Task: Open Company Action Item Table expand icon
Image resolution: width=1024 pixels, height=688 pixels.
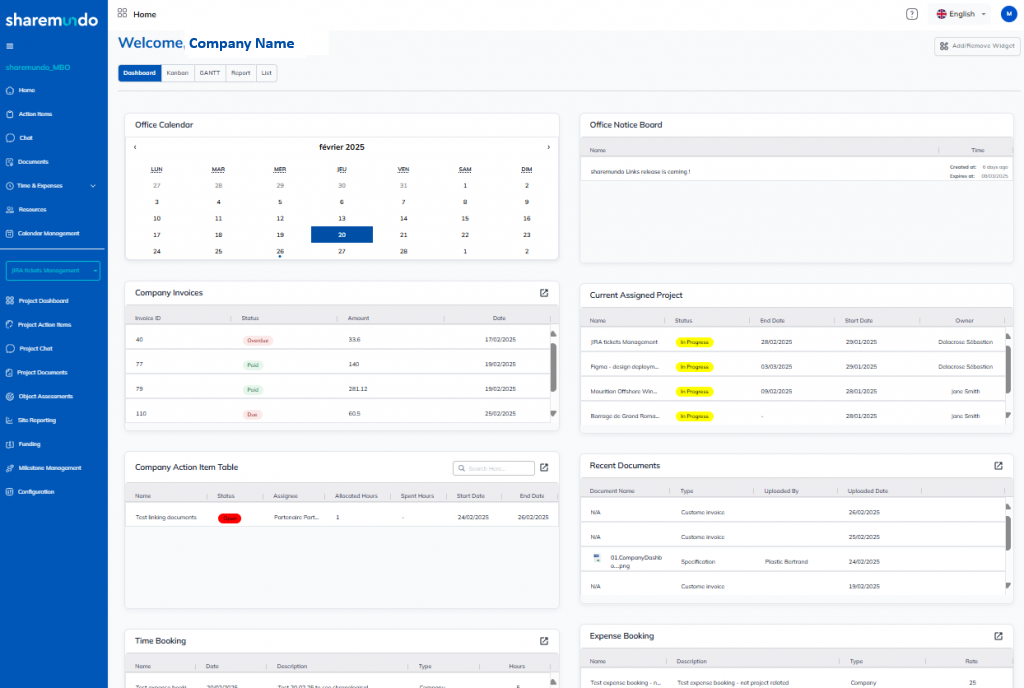Action: point(544,467)
